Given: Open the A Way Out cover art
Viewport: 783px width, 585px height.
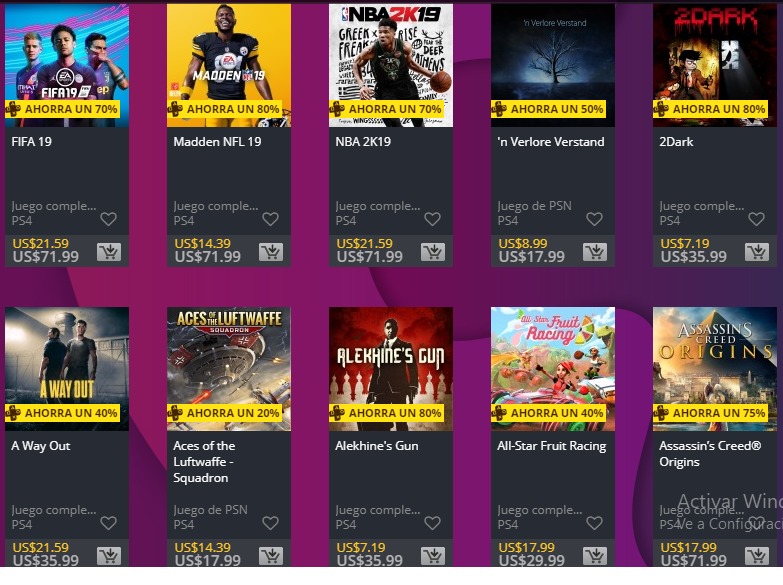Looking at the screenshot, I should (x=67, y=369).
